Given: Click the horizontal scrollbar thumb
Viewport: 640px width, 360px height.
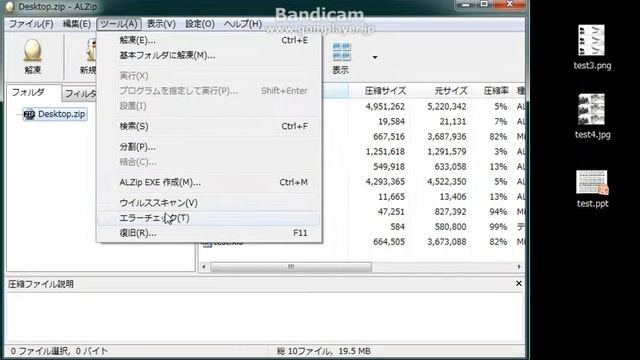Looking at the screenshot, I should pos(291,267).
